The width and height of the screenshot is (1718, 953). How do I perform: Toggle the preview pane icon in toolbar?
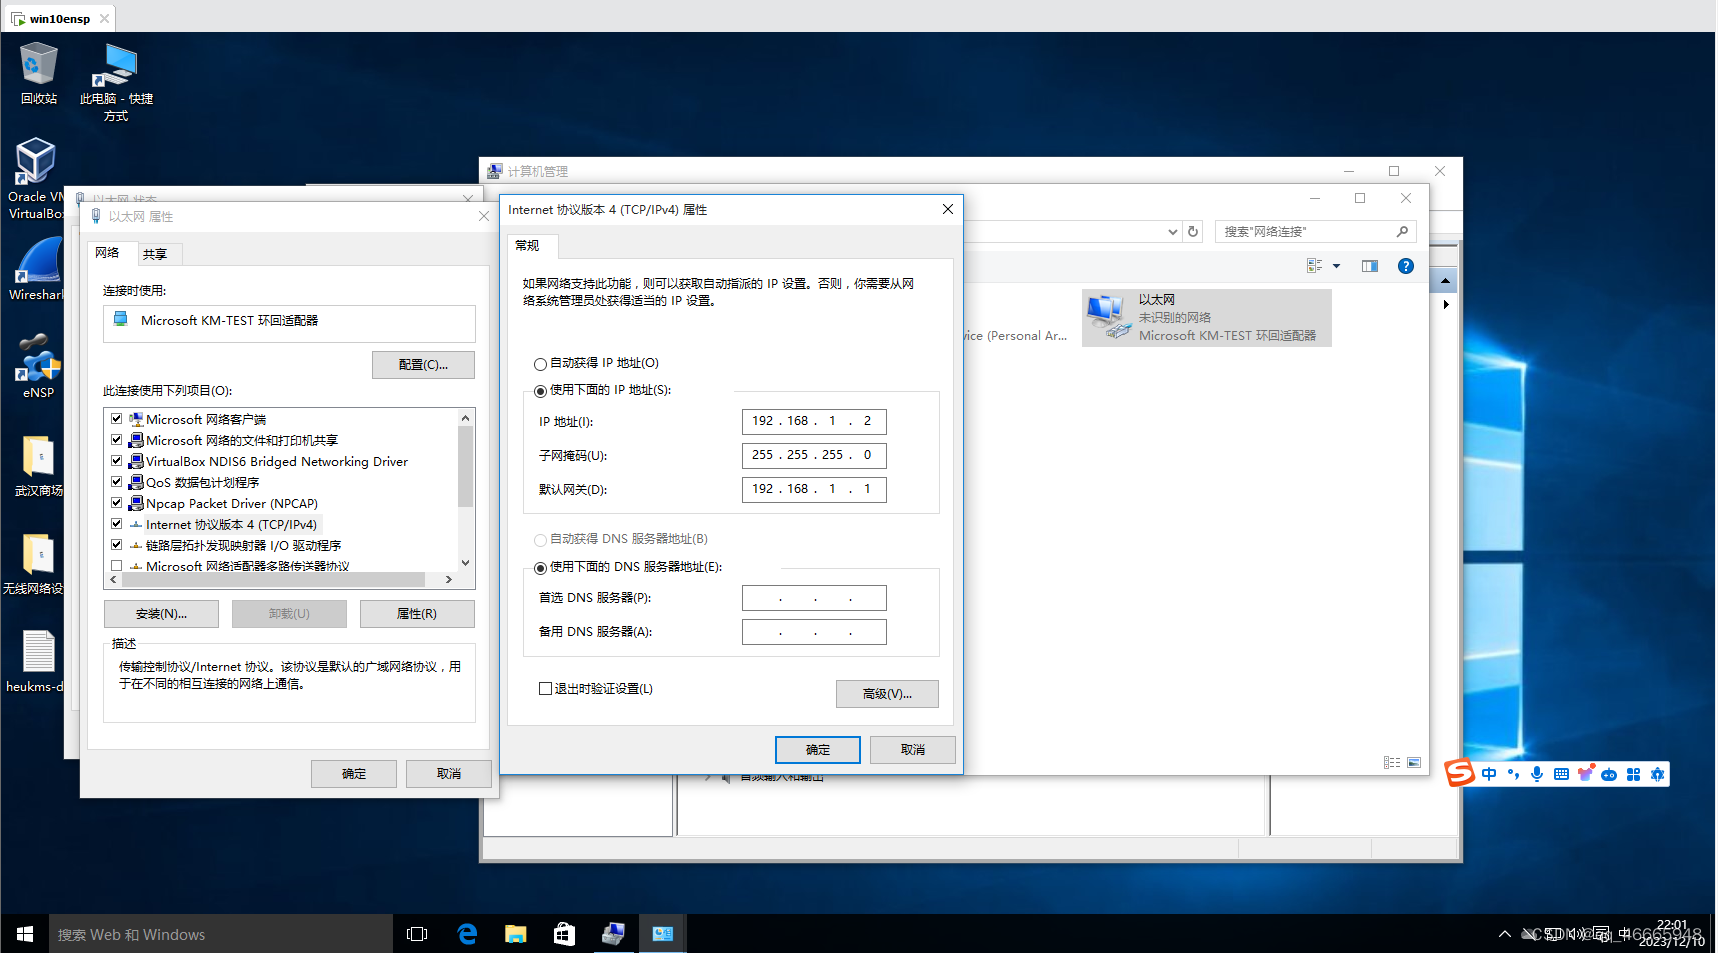[1369, 266]
